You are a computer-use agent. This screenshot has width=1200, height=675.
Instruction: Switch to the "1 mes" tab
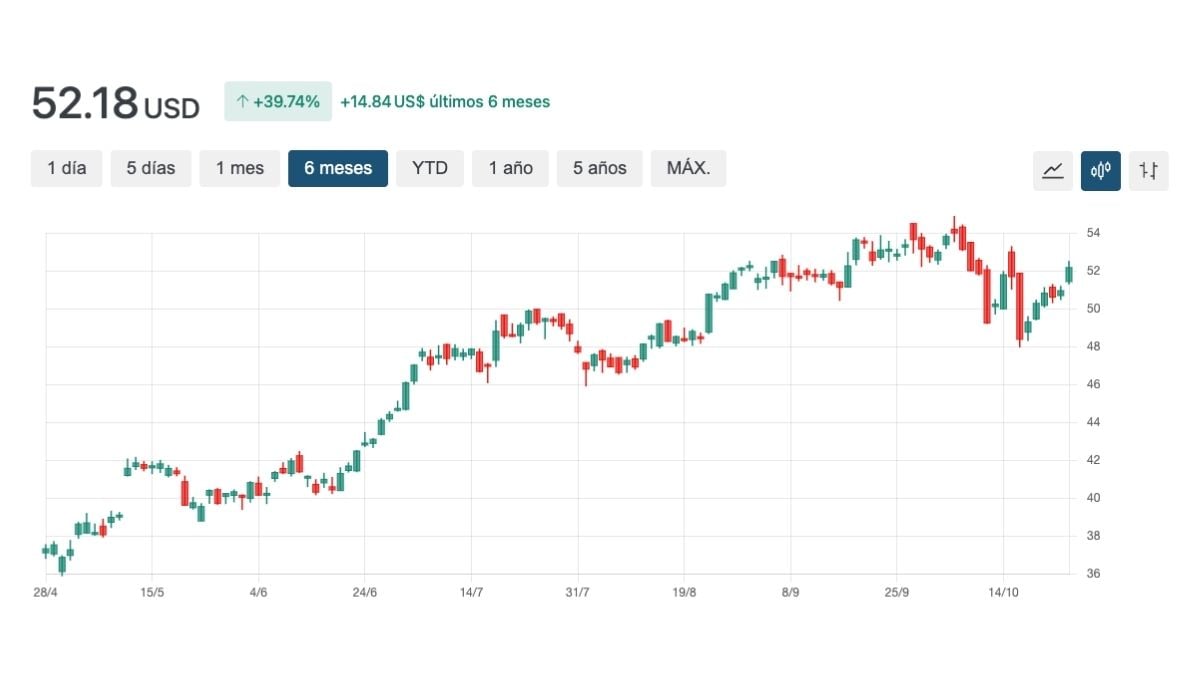click(239, 168)
